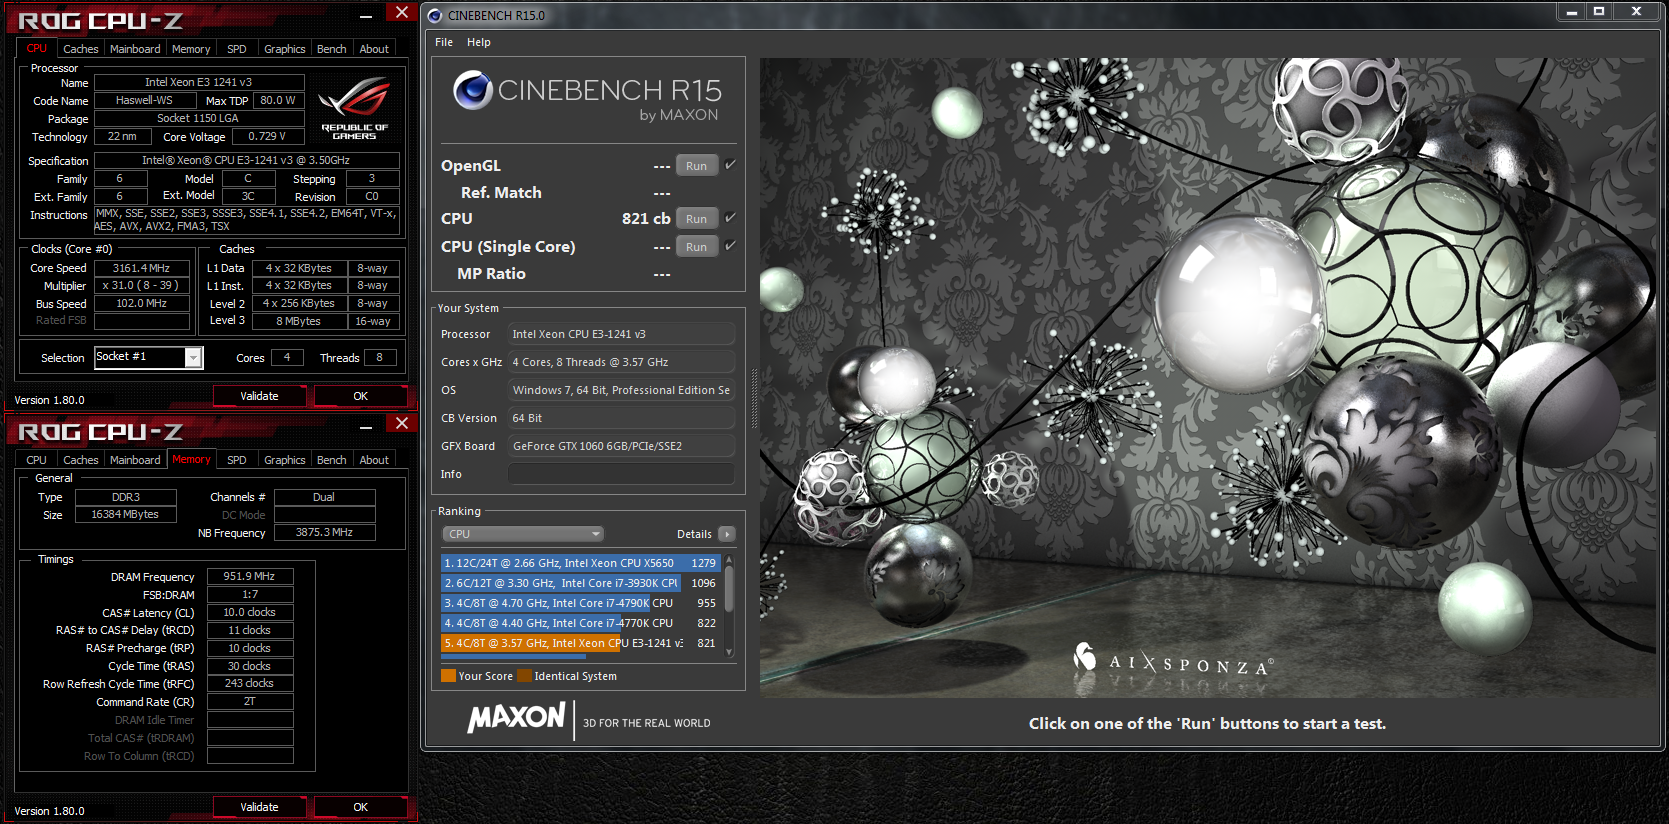The image size is (1669, 824).
Task: Open About tab in bottom CPU-Z window
Action: point(374,460)
